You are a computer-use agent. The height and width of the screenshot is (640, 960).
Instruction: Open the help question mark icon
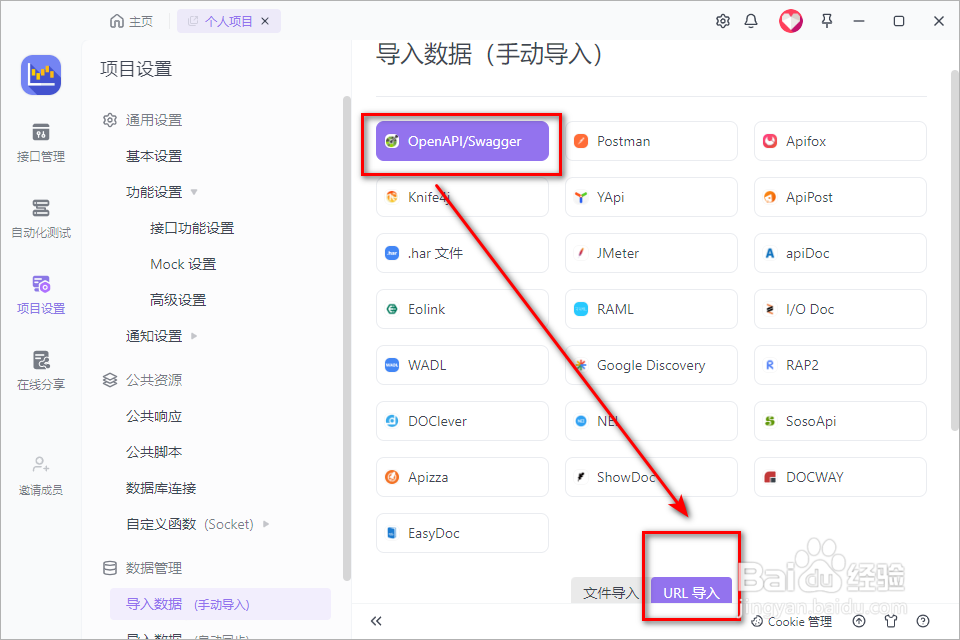[x=923, y=621]
